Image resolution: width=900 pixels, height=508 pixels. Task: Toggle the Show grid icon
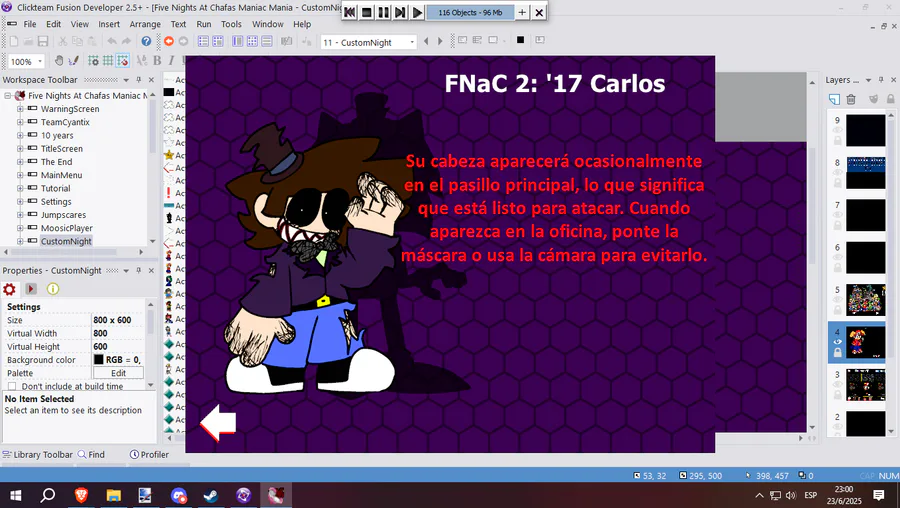108,61
